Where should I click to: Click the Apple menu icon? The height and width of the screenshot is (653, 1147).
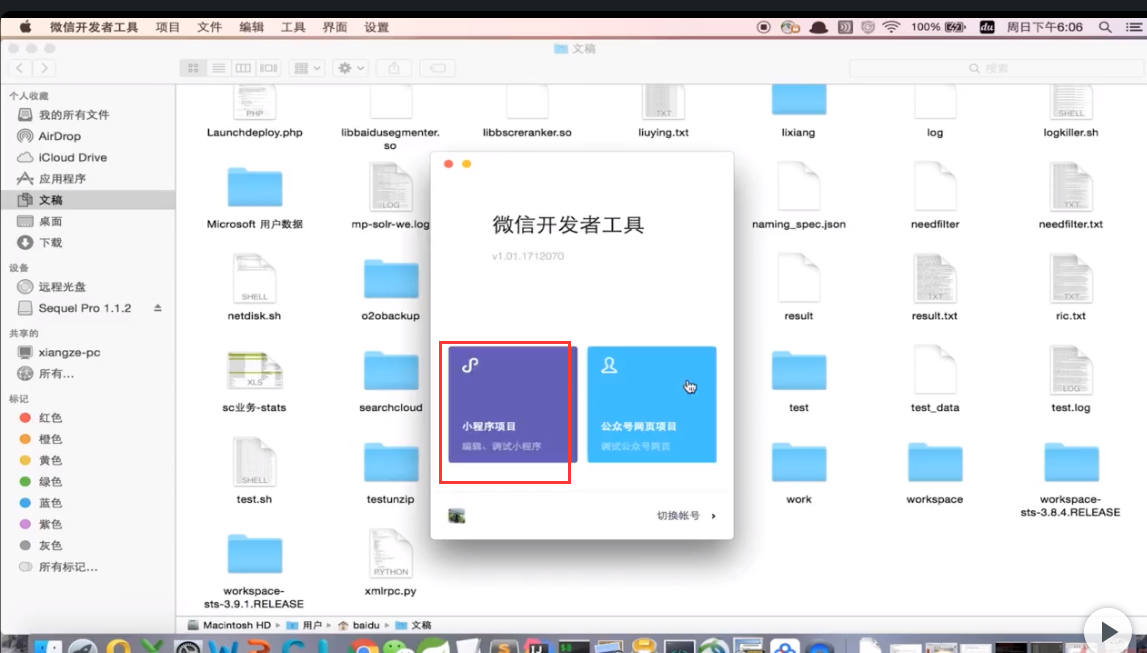(x=26, y=27)
